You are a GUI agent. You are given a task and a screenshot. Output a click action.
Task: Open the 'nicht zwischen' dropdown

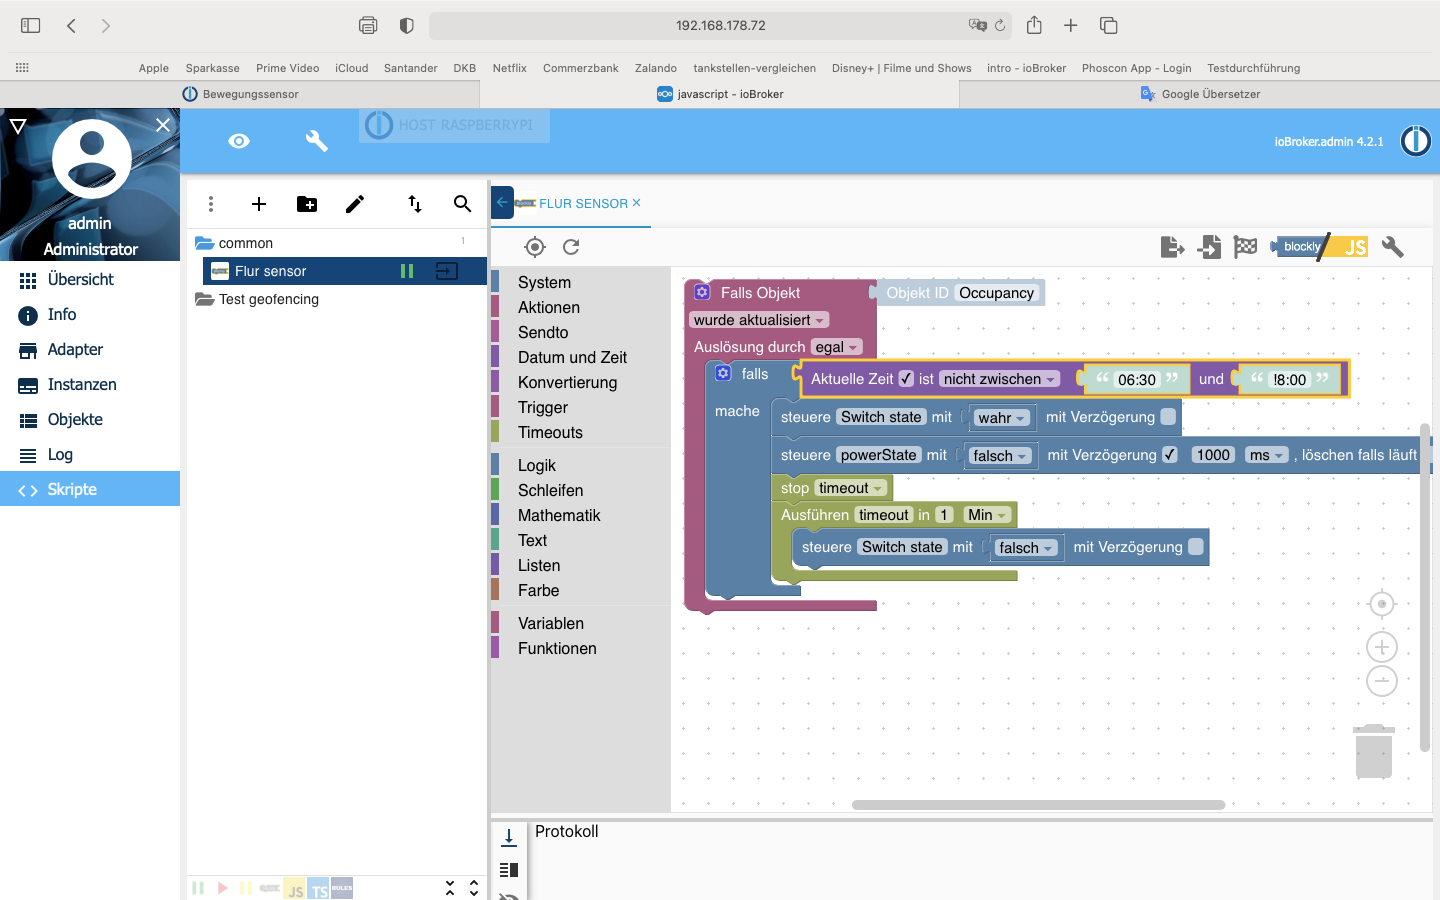1000,379
